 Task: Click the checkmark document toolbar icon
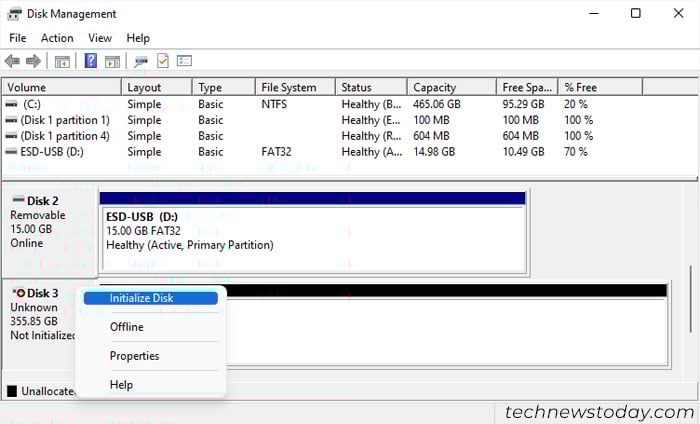pos(163,60)
